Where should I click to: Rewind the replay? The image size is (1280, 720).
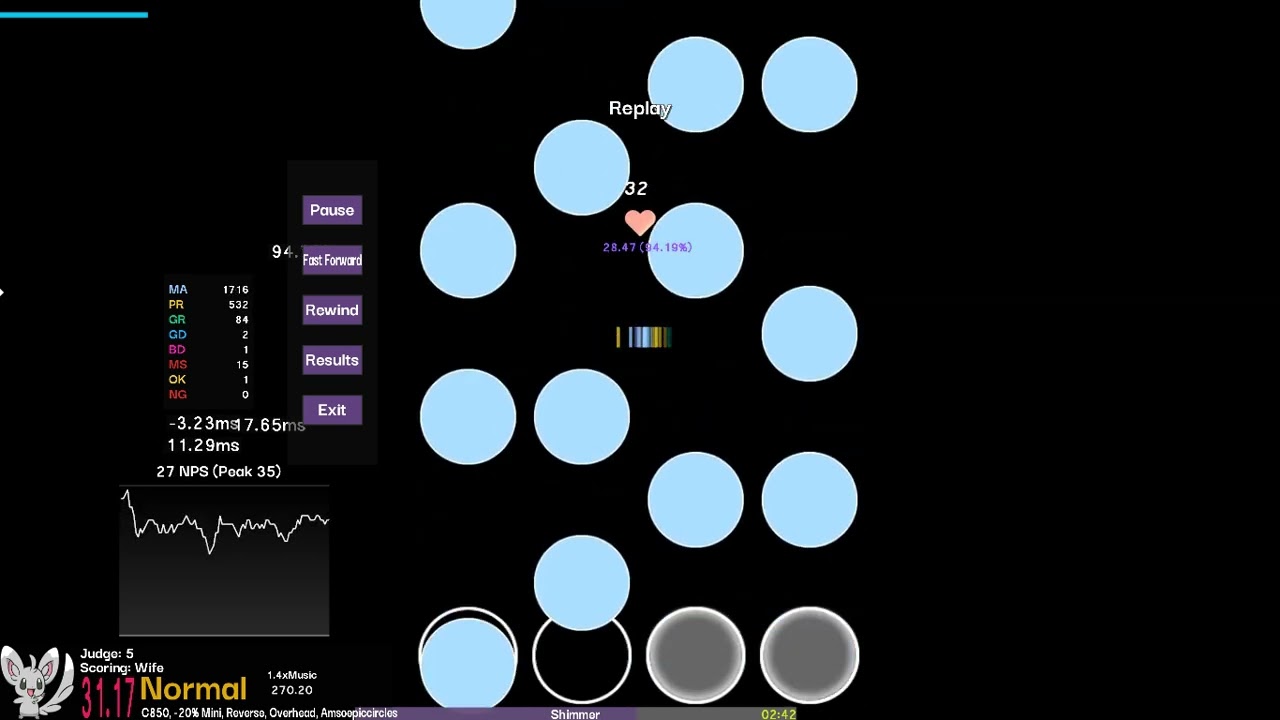332,310
